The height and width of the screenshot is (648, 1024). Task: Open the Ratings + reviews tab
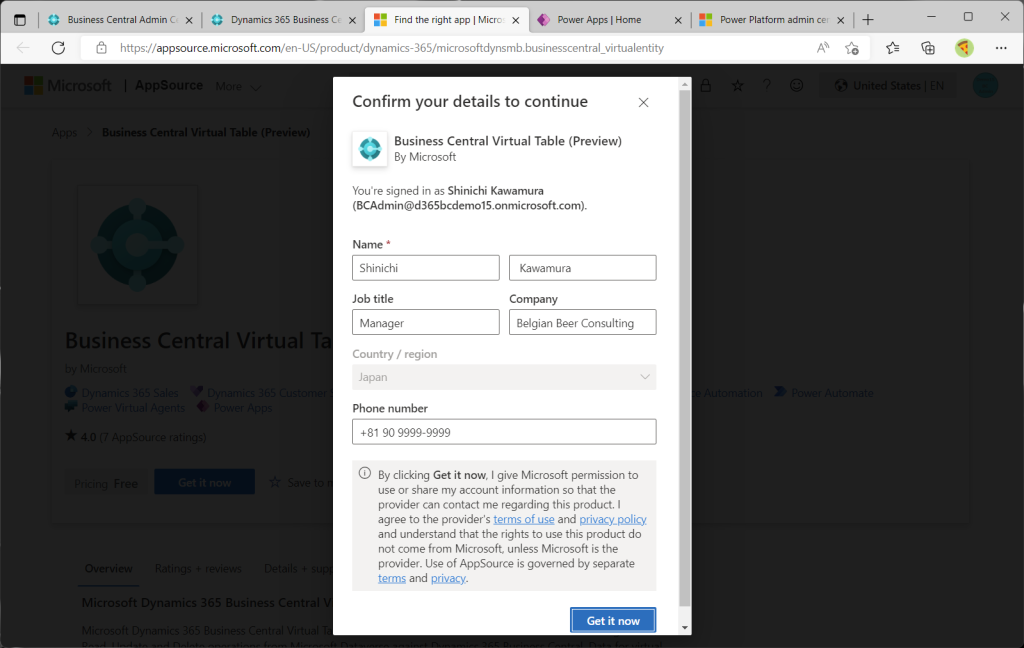click(x=198, y=568)
